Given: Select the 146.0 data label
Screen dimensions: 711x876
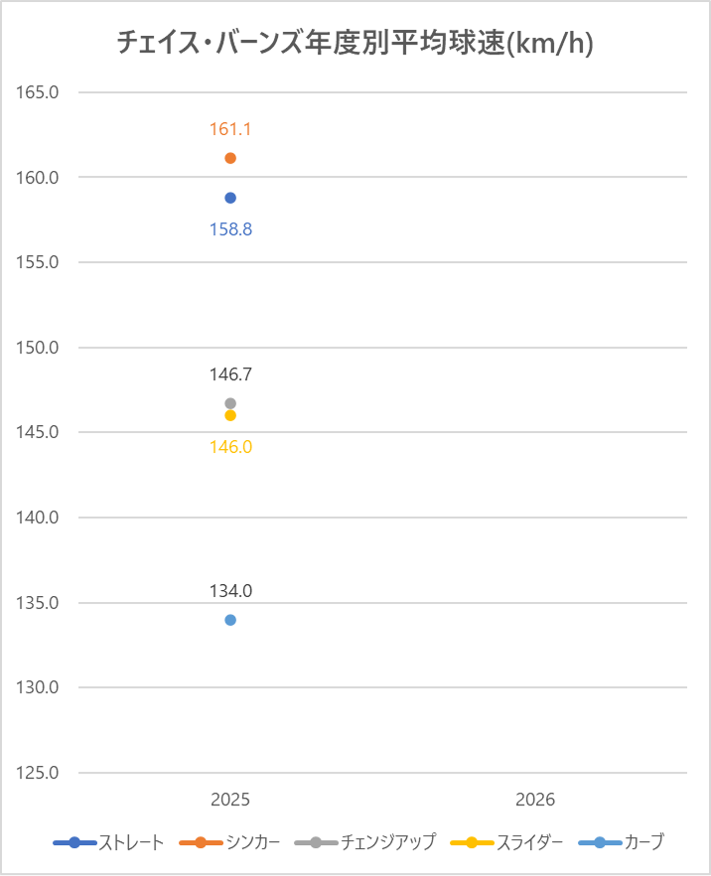Looking at the screenshot, I should pos(230,447).
